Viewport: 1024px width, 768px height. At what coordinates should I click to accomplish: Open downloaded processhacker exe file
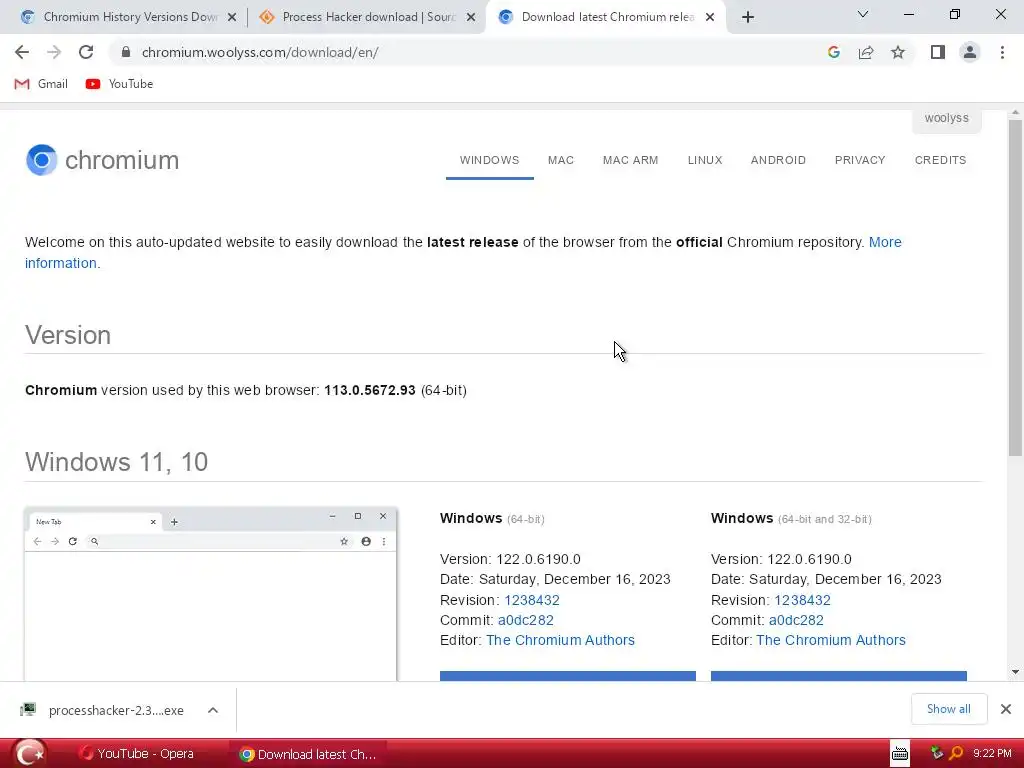[x=102, y=710]
